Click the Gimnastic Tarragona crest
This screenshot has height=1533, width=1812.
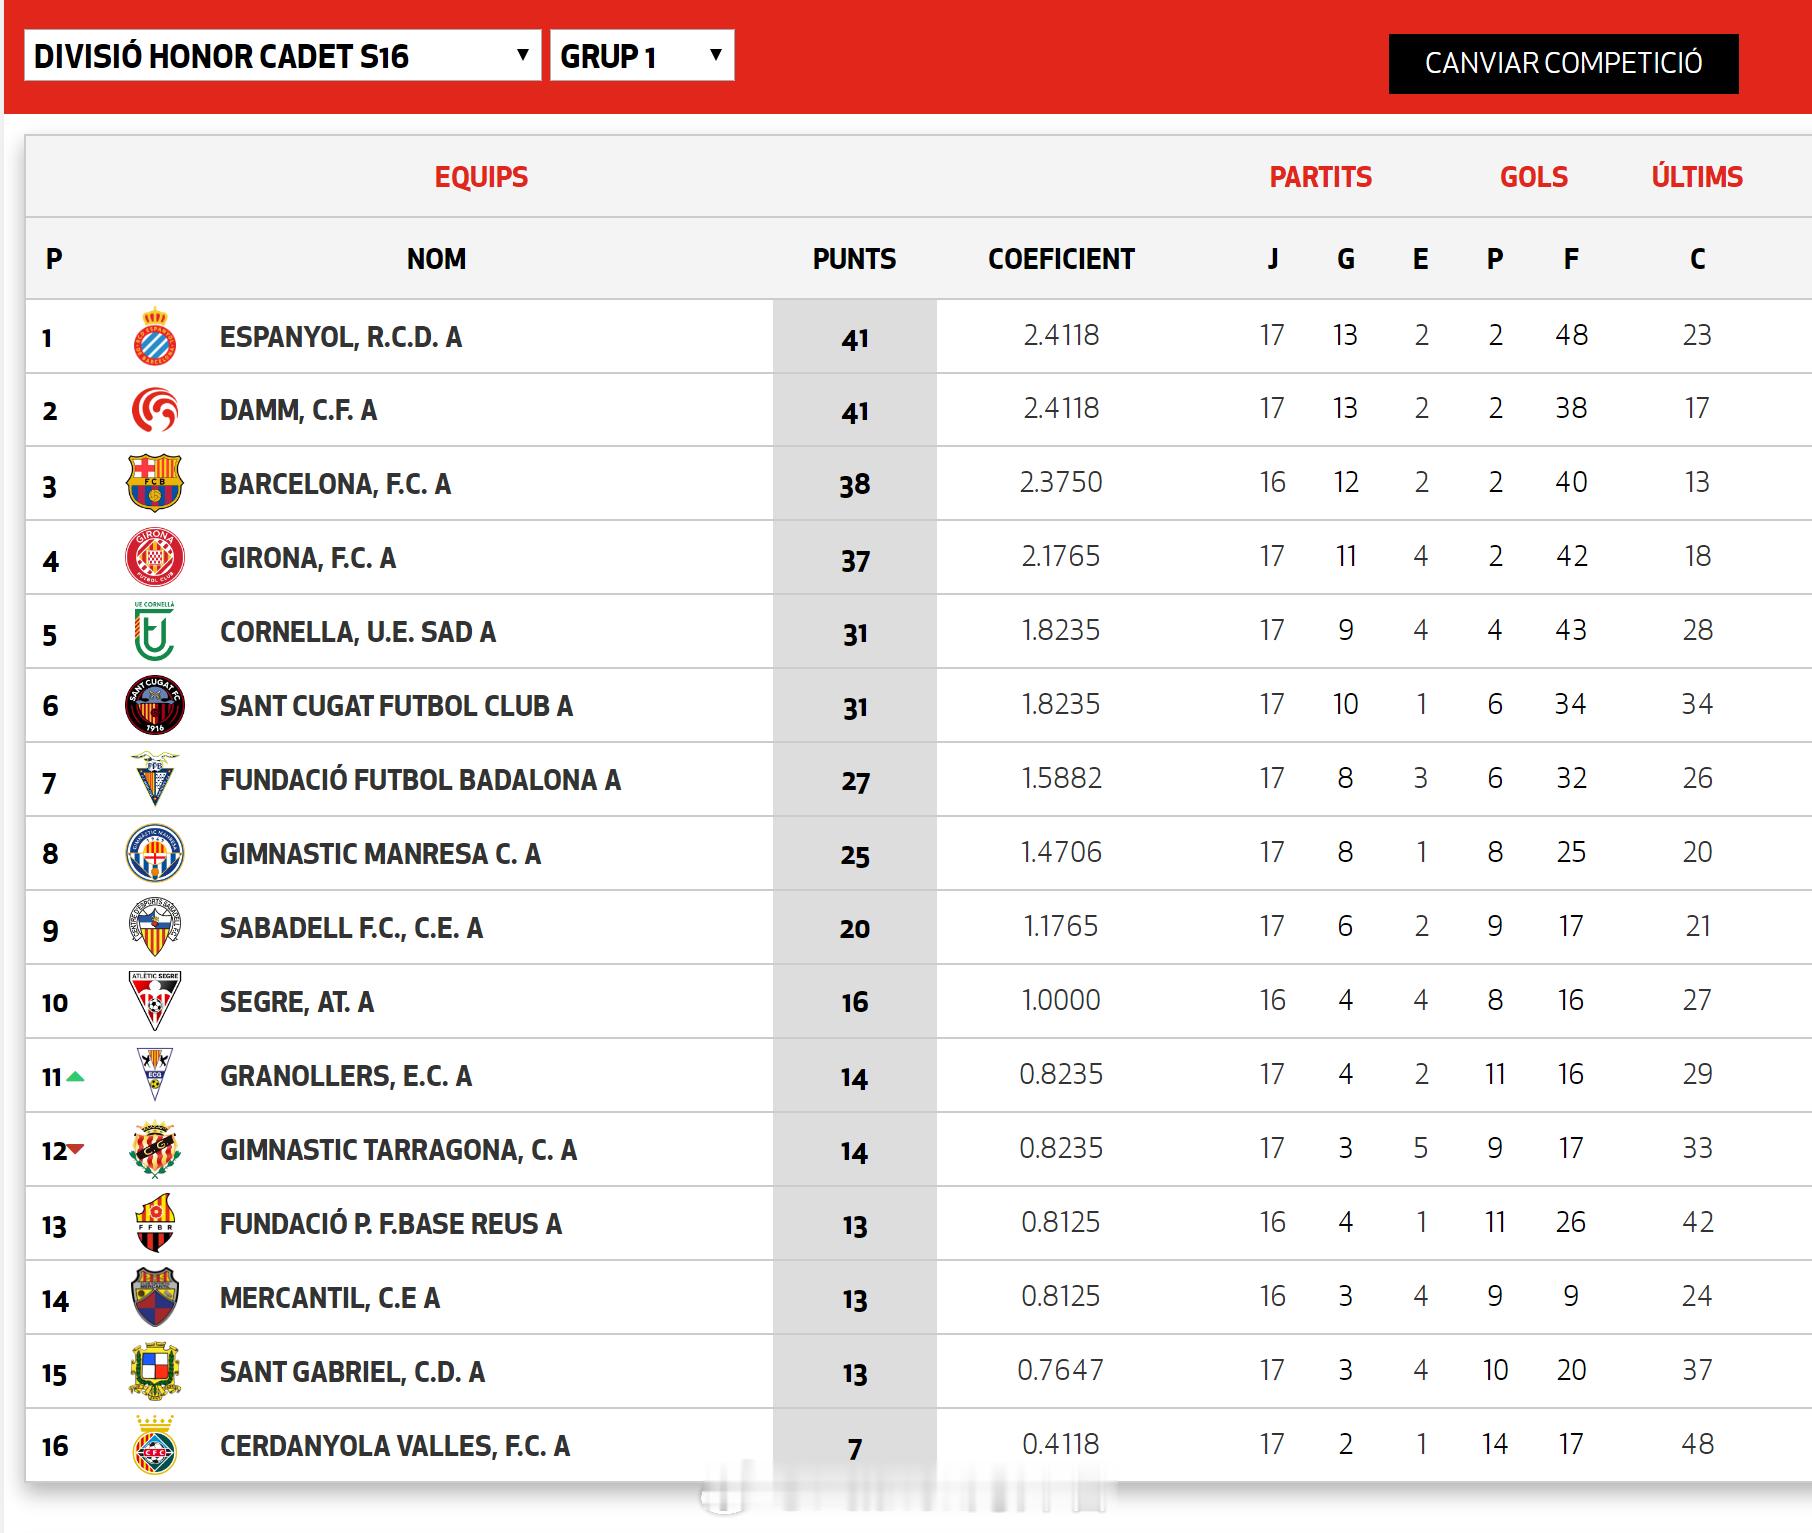(155, 1150)
